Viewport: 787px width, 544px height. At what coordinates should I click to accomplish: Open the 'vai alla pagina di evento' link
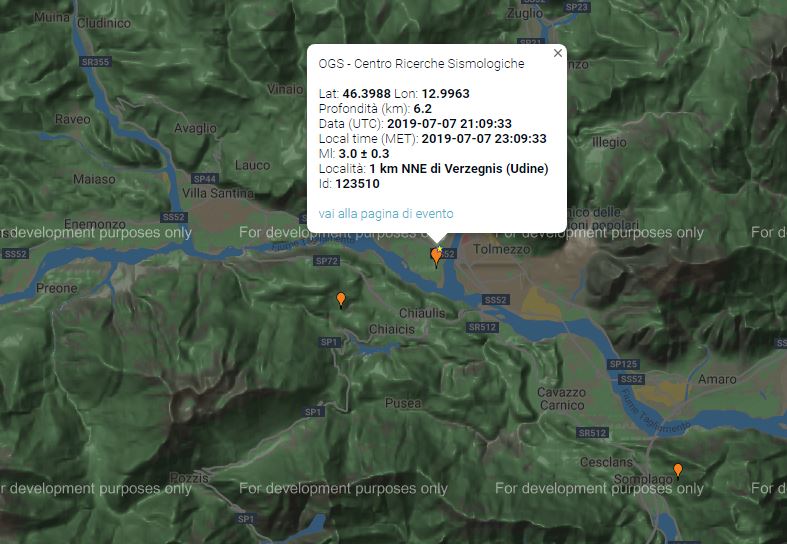(386, 214)
